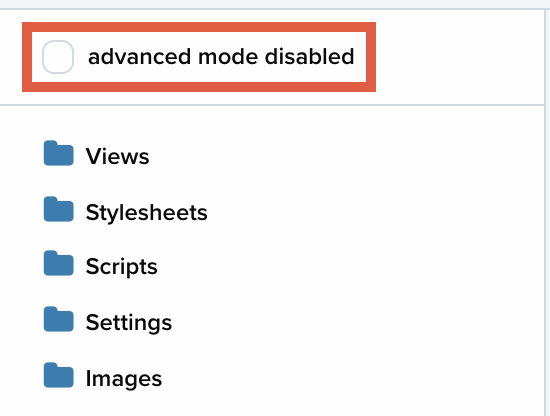The height and width of the screenshot is (416, 550).
Task: Click the Images folder icon
Action: 59,375
